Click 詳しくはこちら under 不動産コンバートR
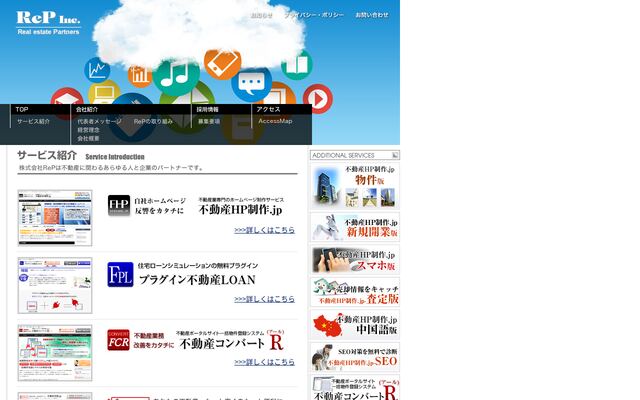The width and height of the screenshot is (640, 400). [264, 362]
